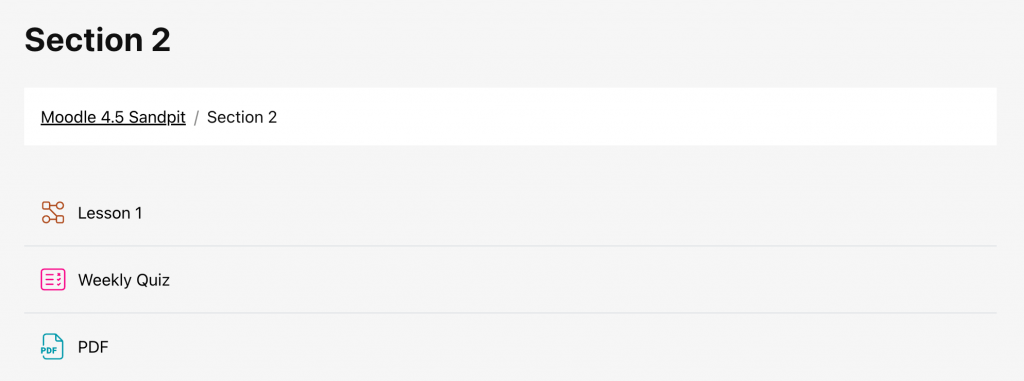Click the number 1 in Lesson 1
Screen dimensions: 1024x381
point(138,213)
